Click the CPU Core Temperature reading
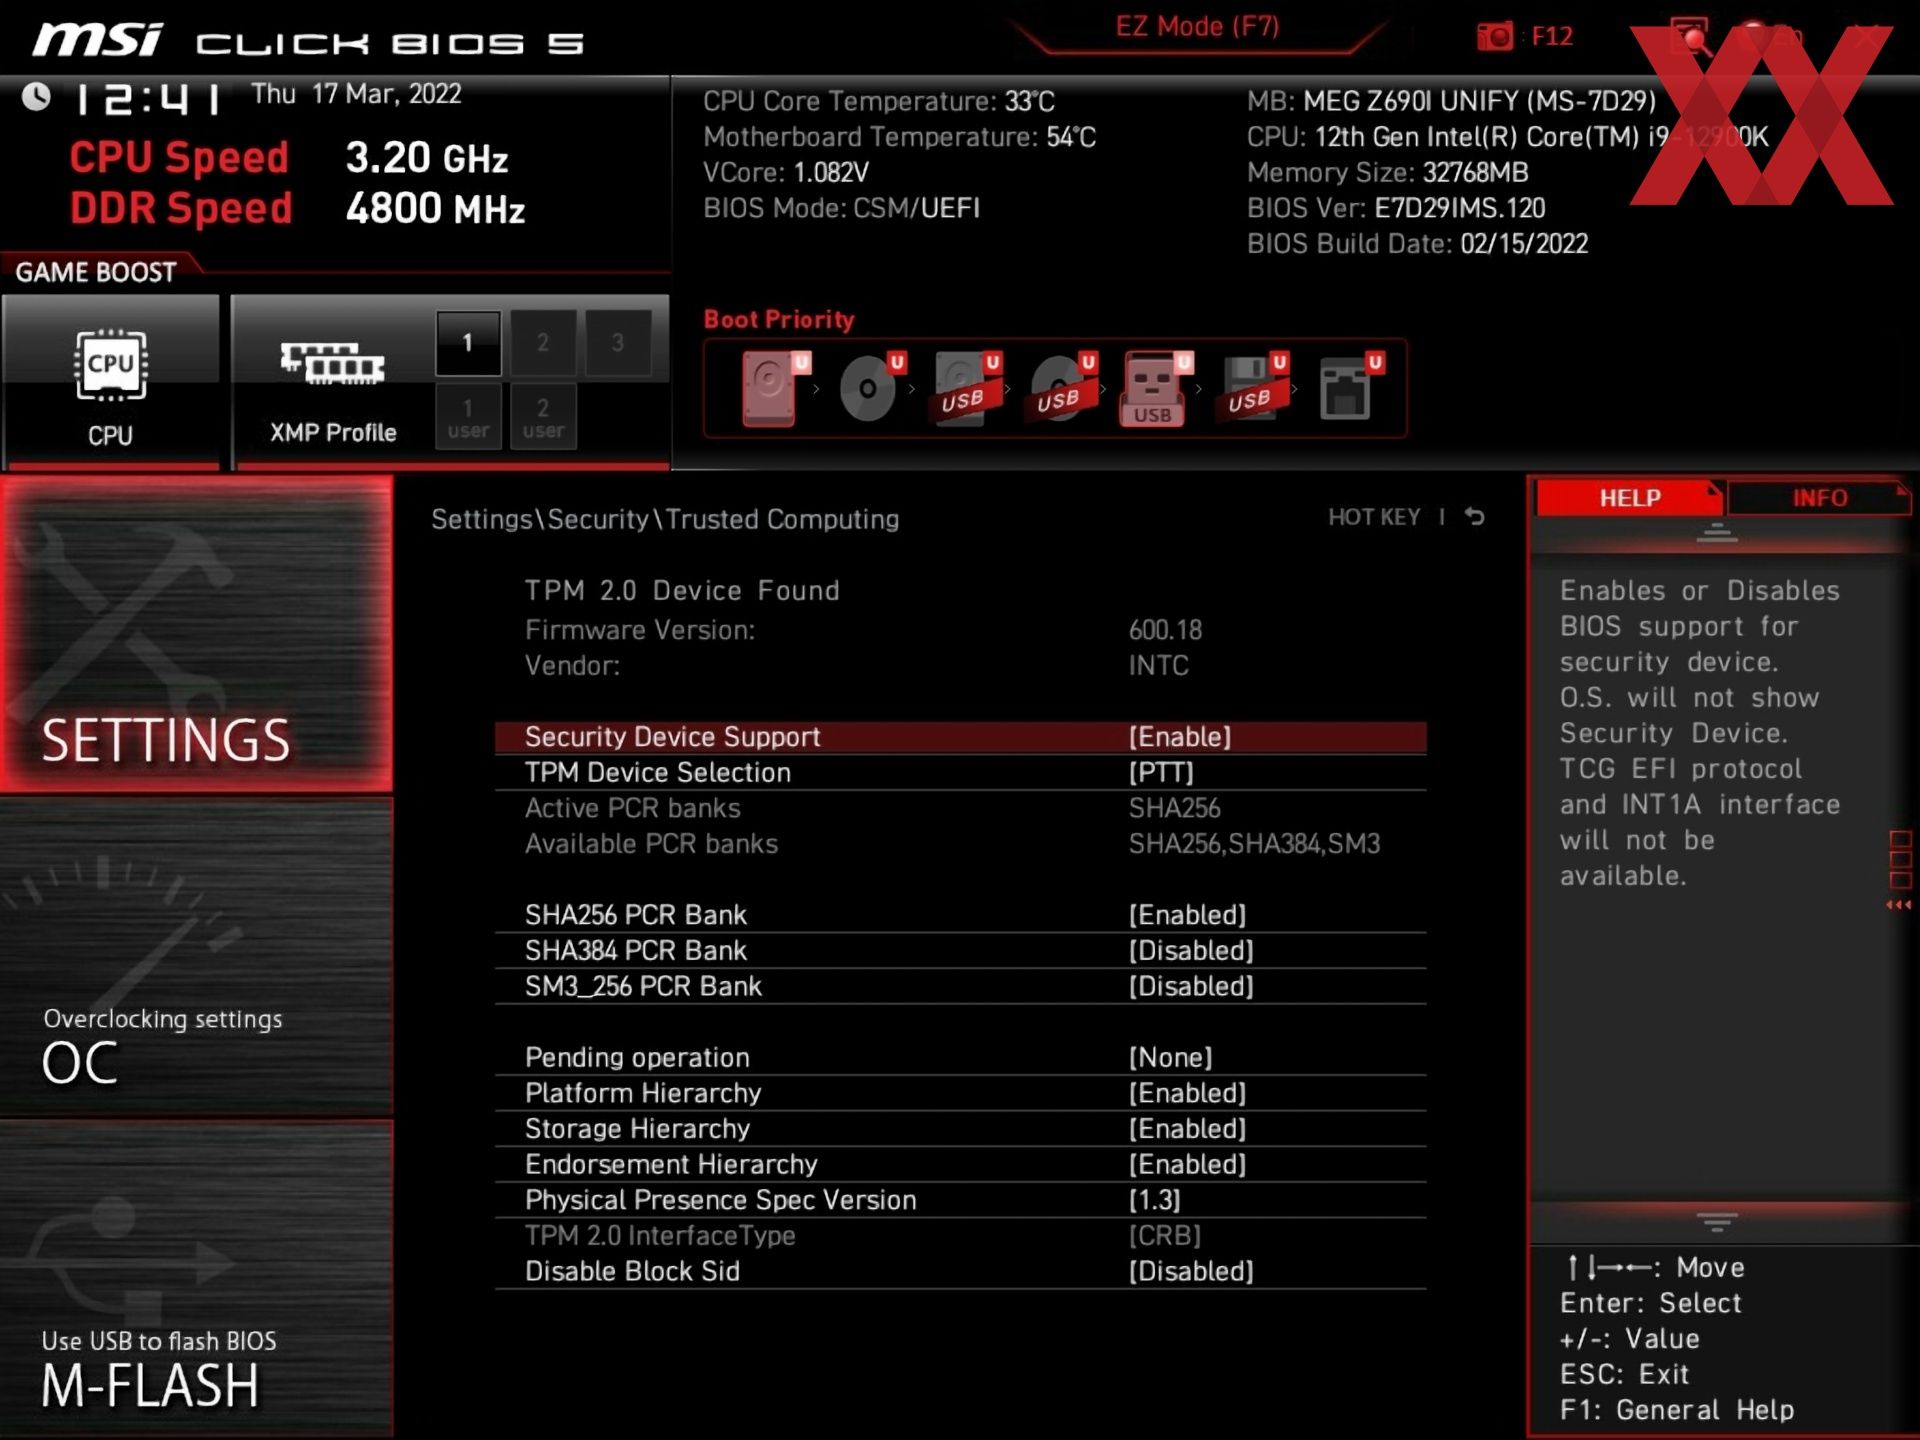This screenshot has width=1920, height=1440. [x=879, y=101]
